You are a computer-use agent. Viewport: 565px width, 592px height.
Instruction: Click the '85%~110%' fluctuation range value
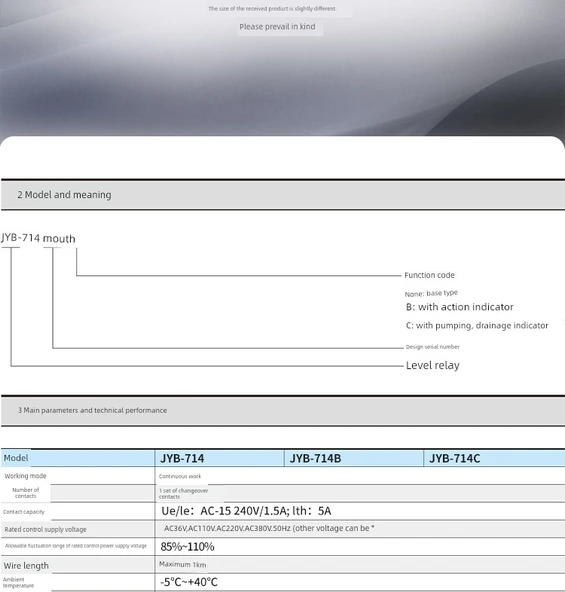point(187,547)
